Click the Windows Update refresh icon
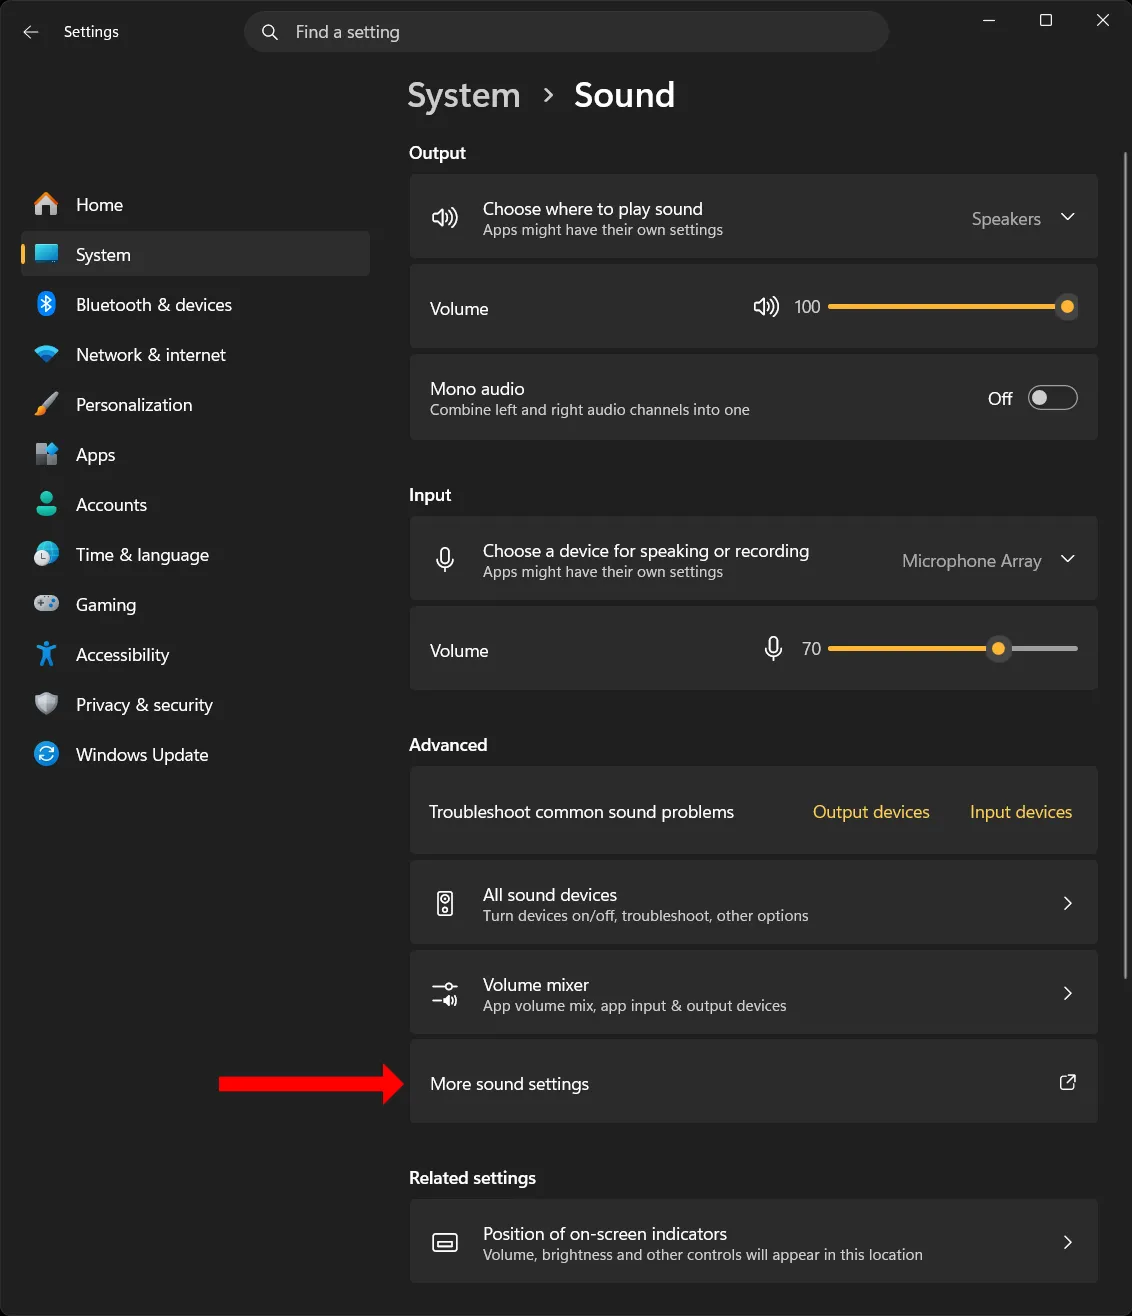Screen dimensions: 1132x1316 pos(46,754)
